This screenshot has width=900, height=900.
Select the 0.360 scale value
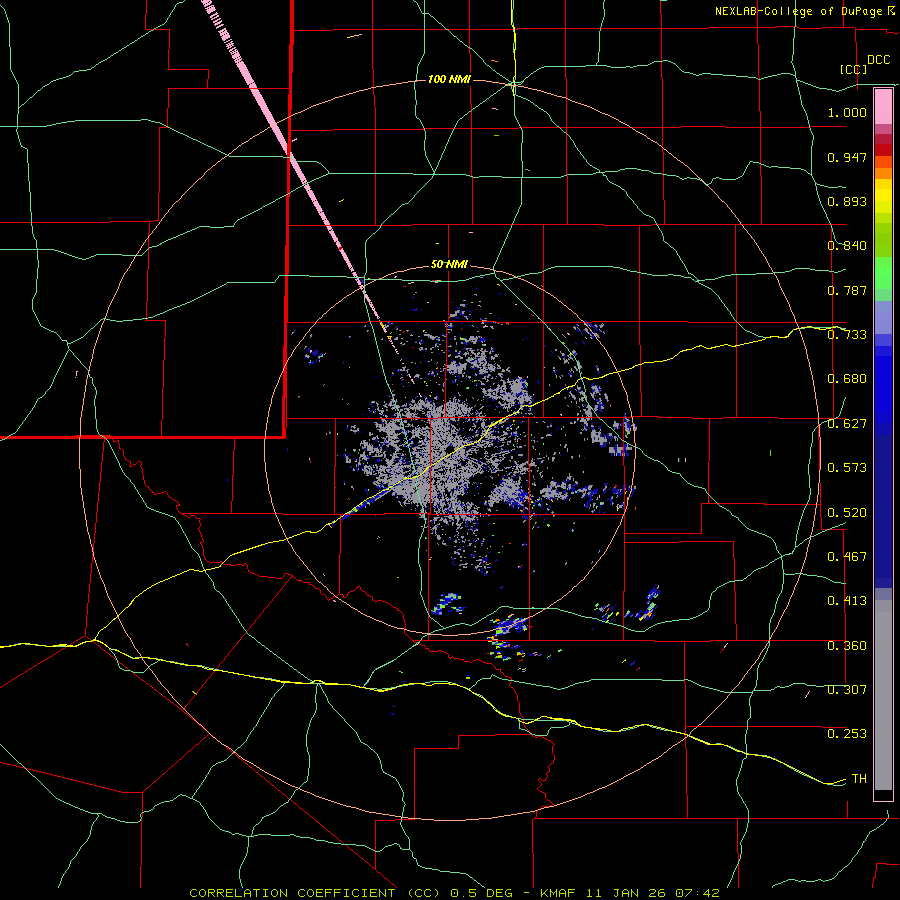(x=847, y=646)
